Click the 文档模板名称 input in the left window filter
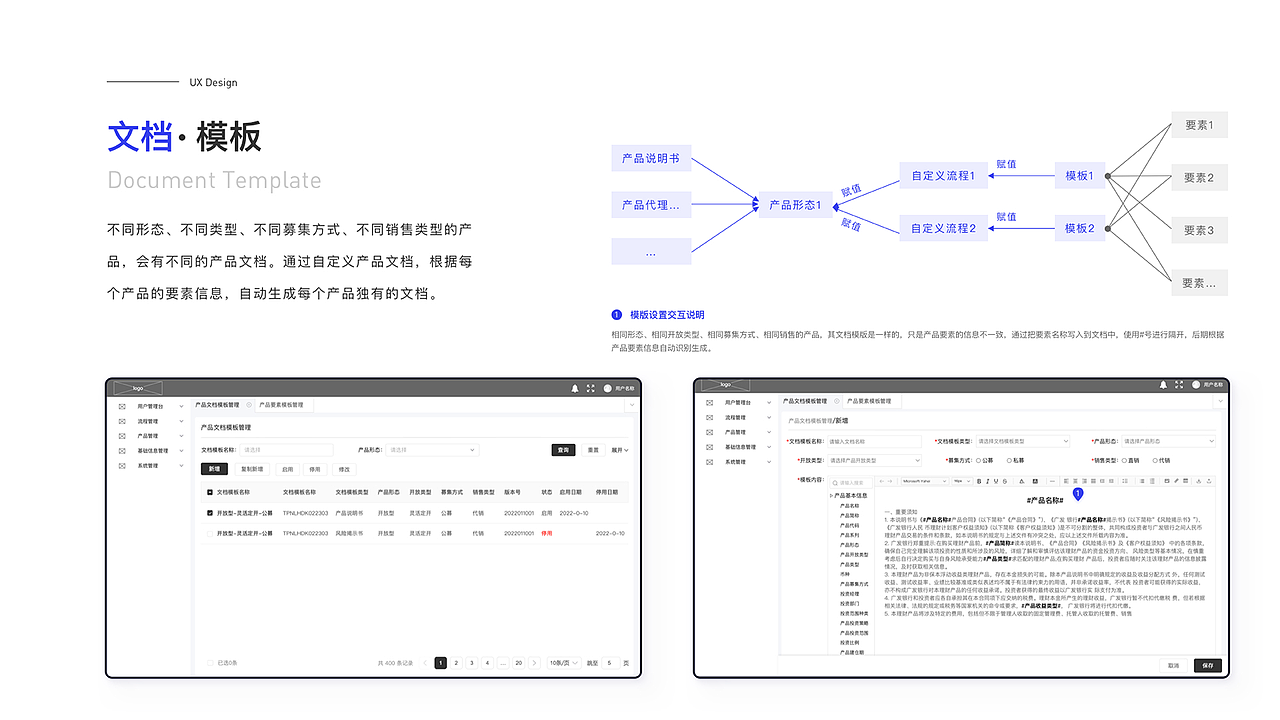The image size is (1280, 720). coord(286,450)
